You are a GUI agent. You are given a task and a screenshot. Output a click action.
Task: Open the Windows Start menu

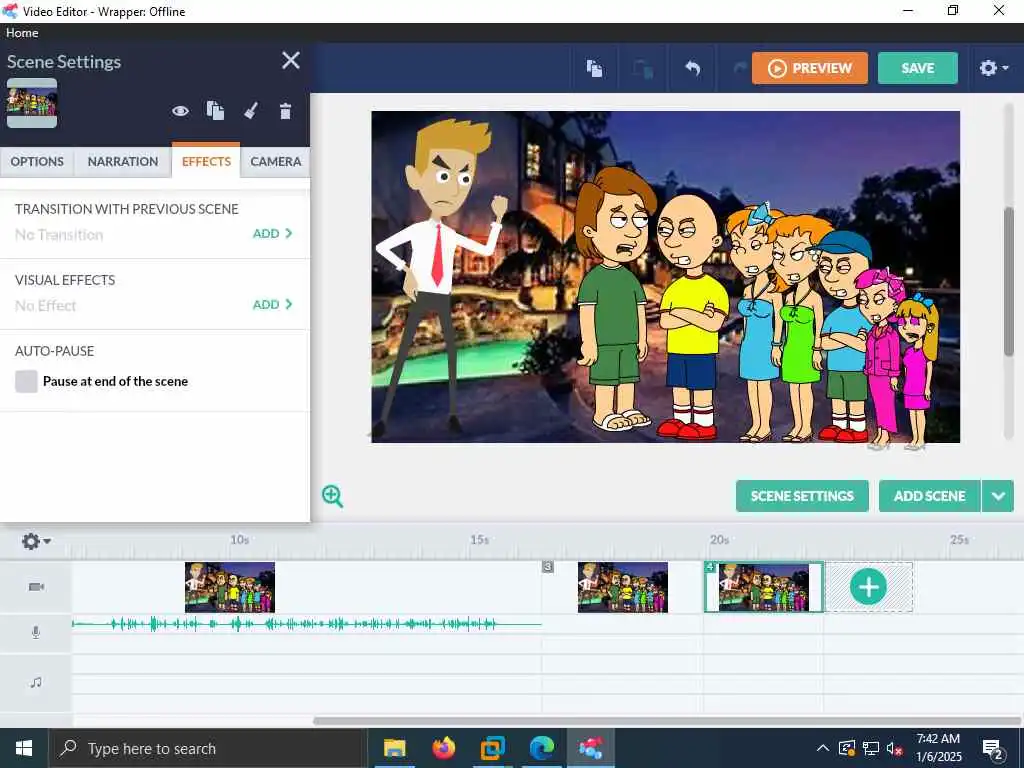click(24, 748)
